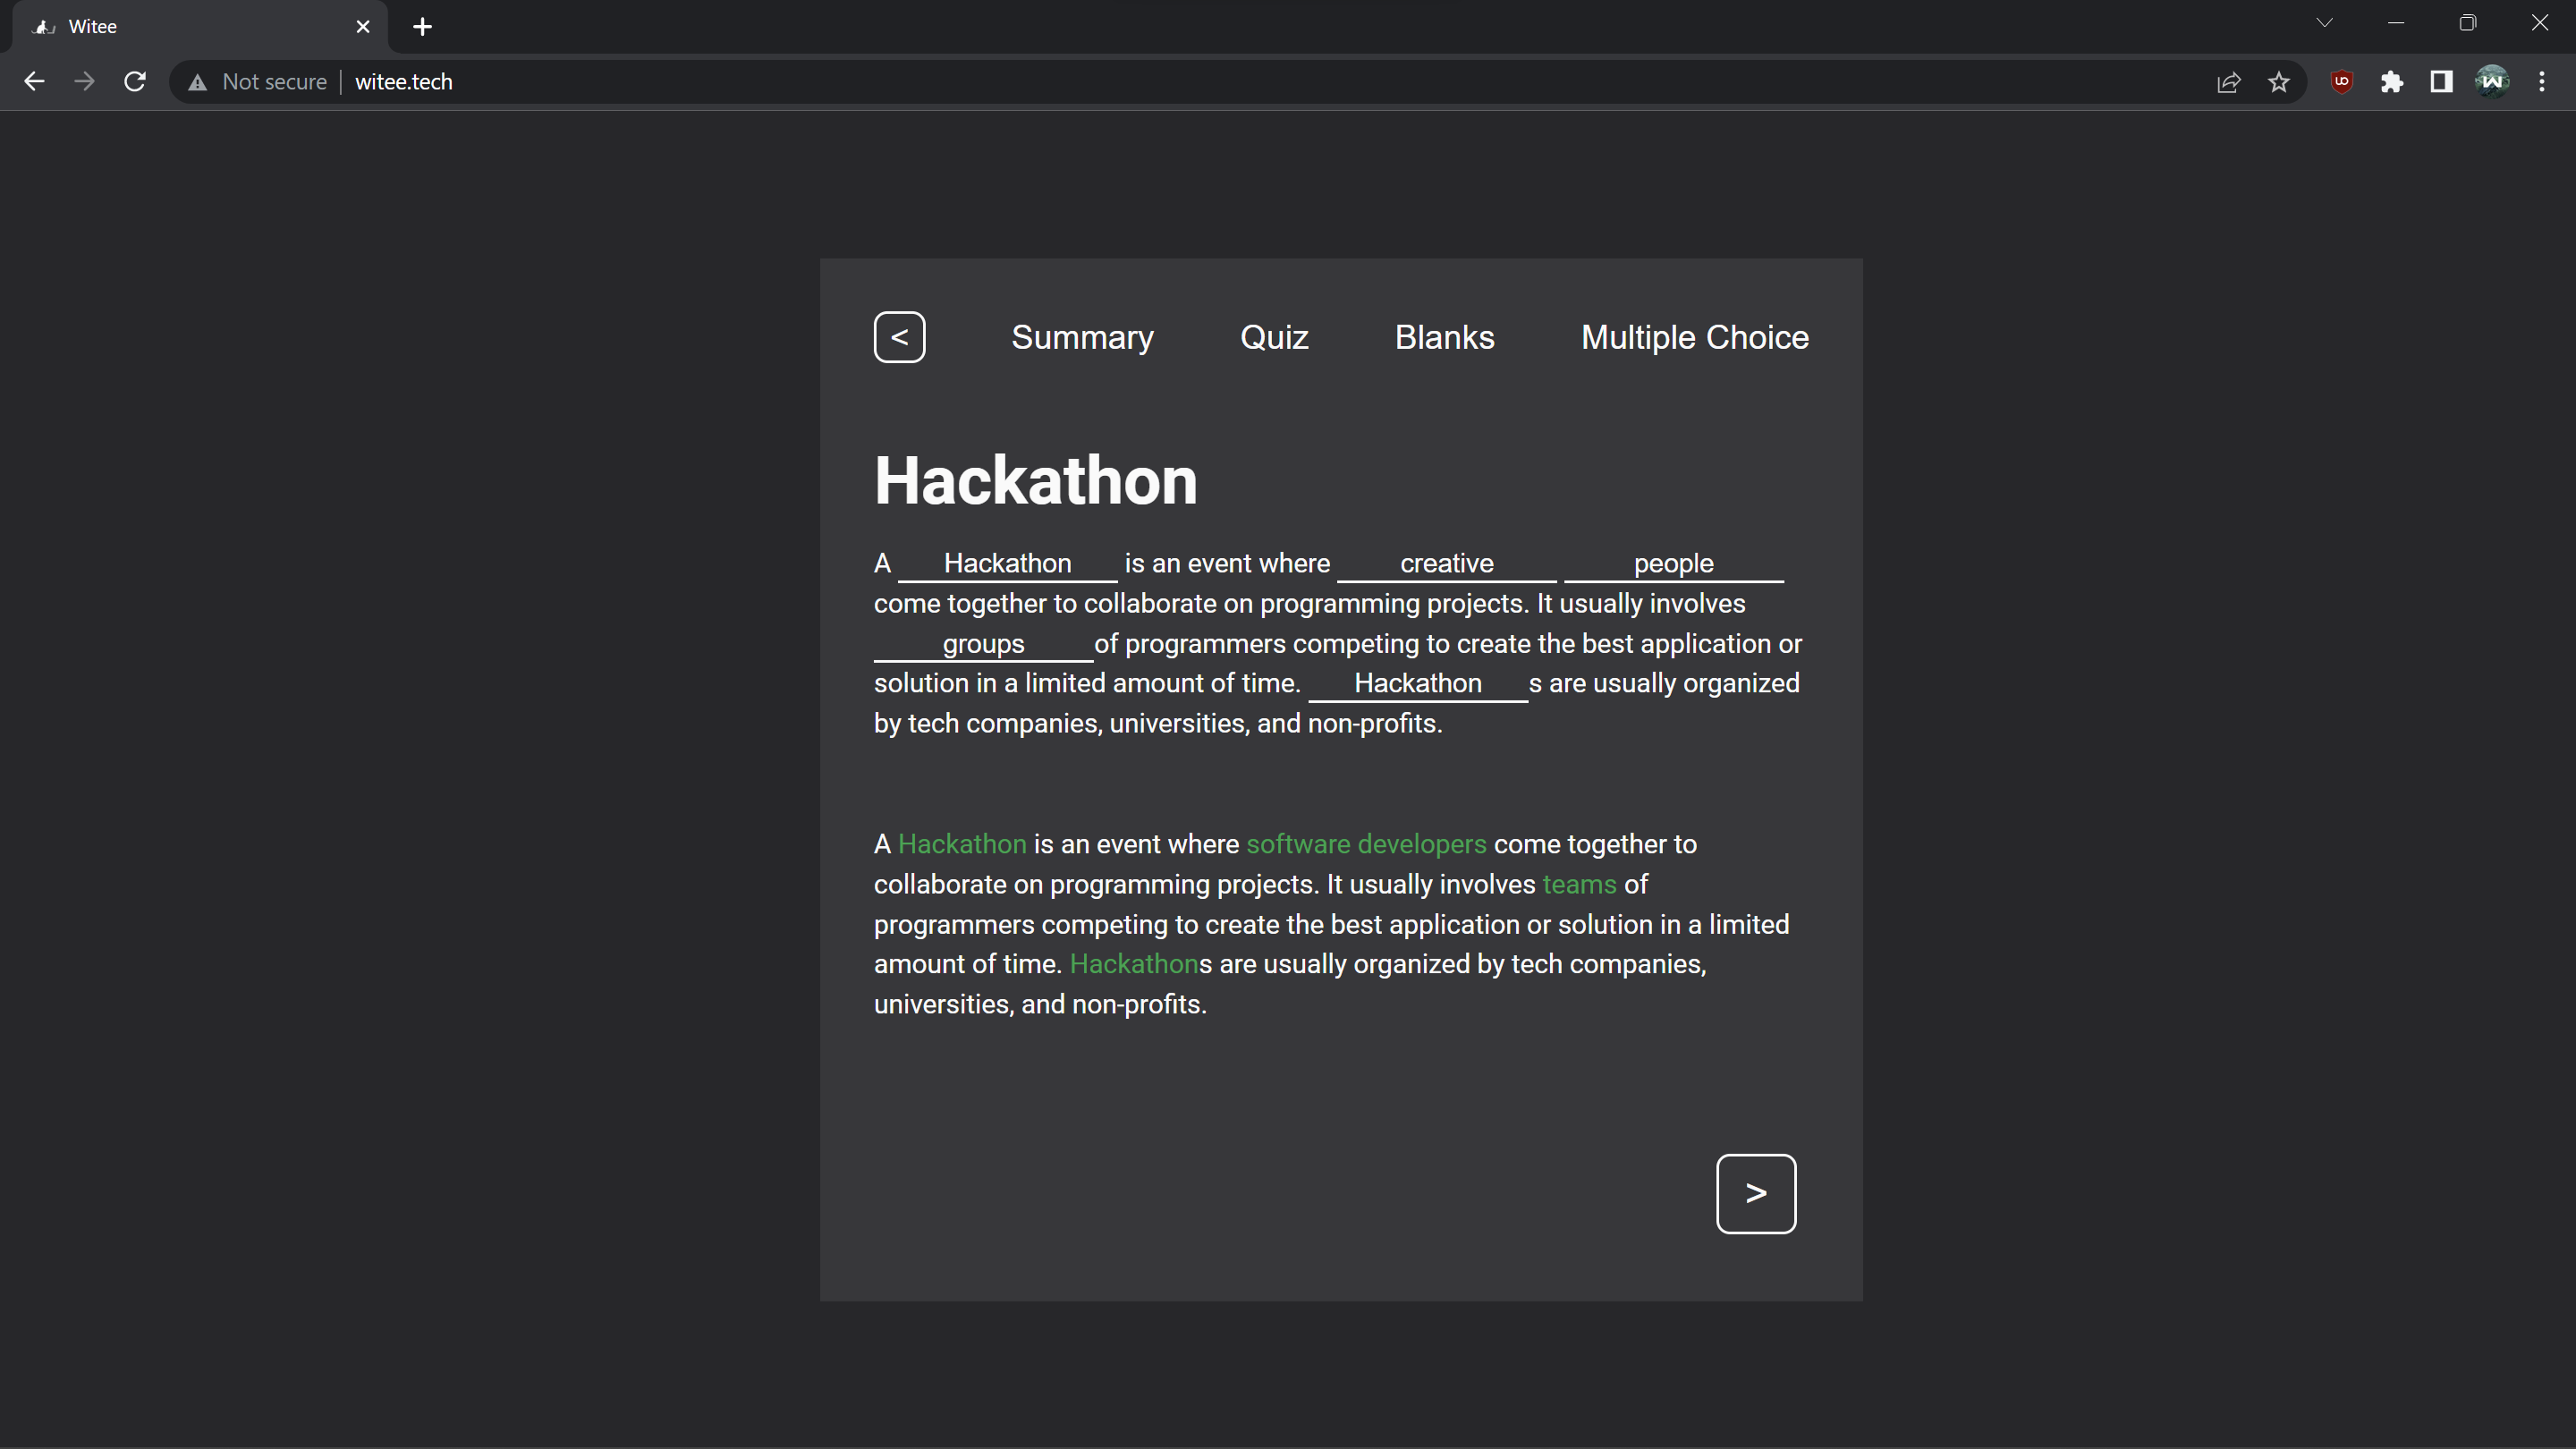Click the profile avatar icon
The width and height of the screenshot is (2576, 1449).
point(2491,82)
